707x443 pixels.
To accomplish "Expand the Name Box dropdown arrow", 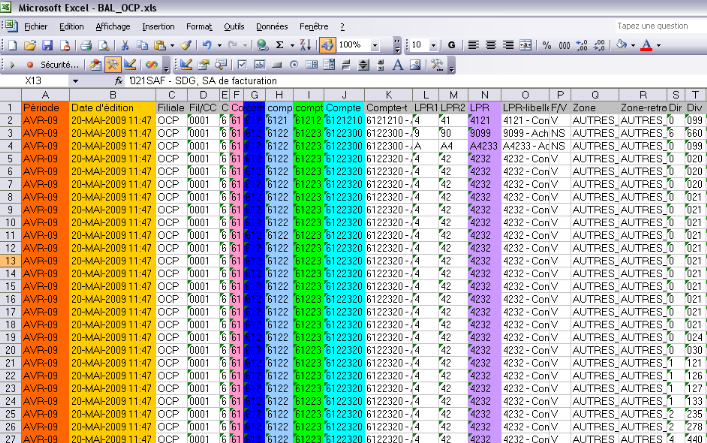I will click(x=75, y=80).
